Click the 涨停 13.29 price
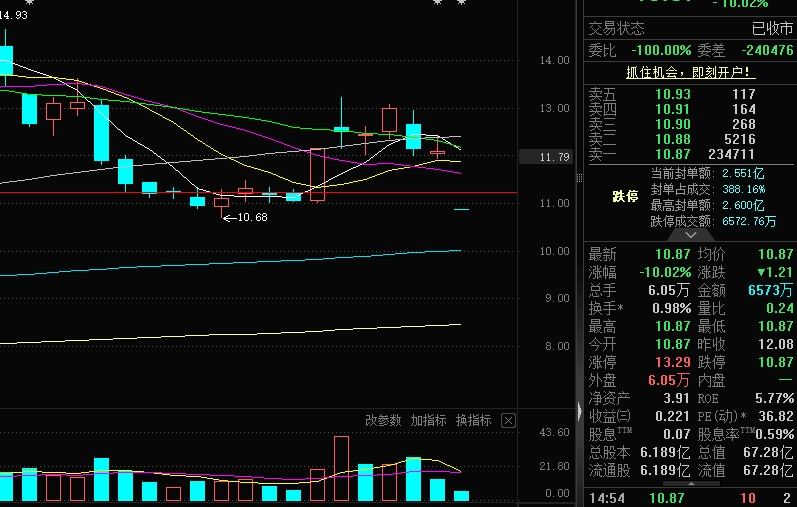This screenshot has width=797, height=507. coord(673,362)
